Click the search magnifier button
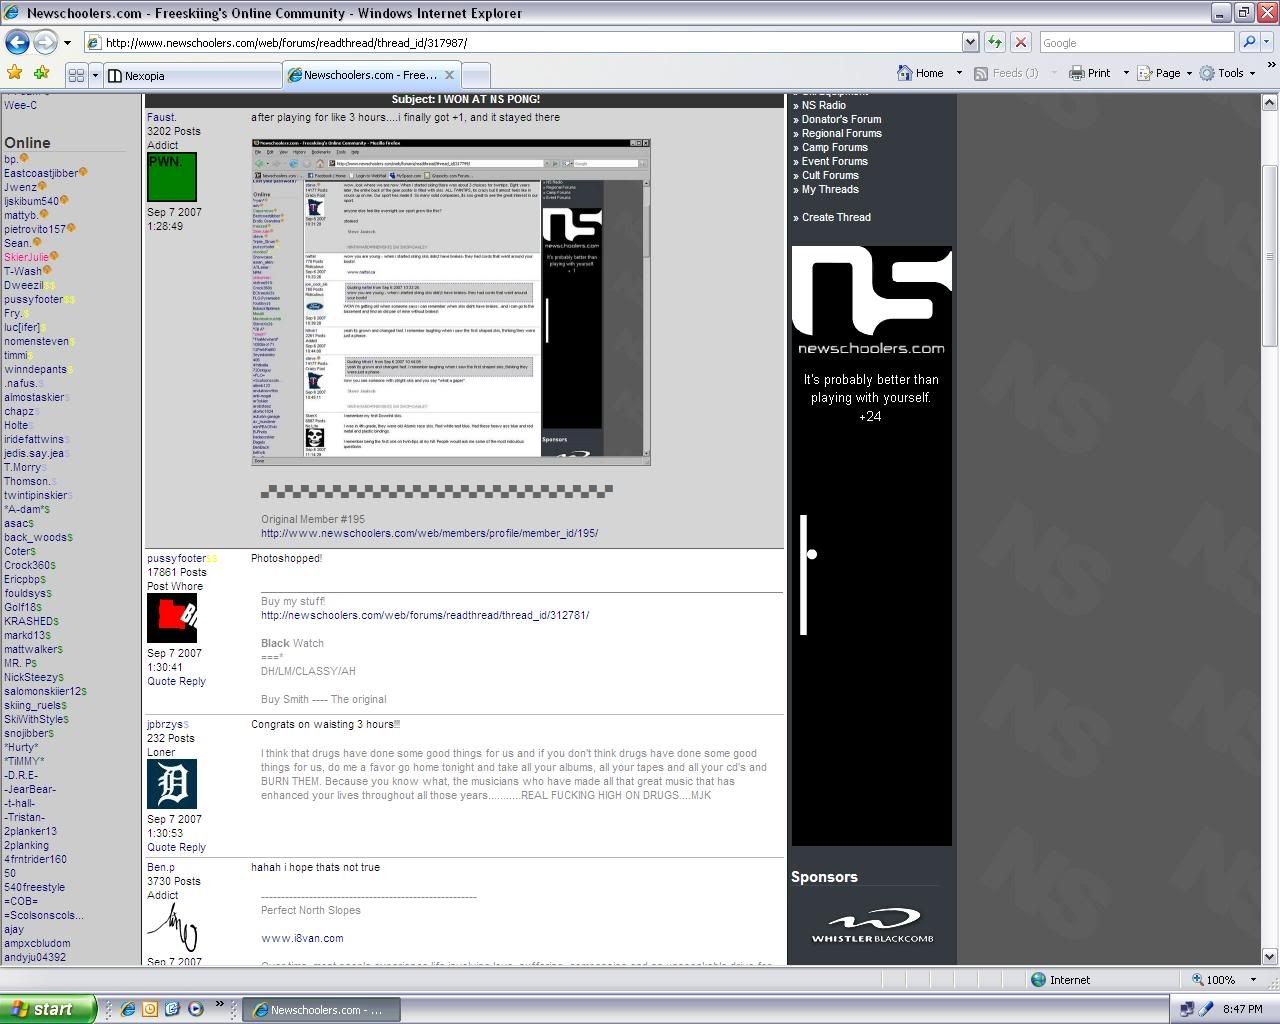1280x1024 pixels. pyautogui.click(x=1248, y=42)
